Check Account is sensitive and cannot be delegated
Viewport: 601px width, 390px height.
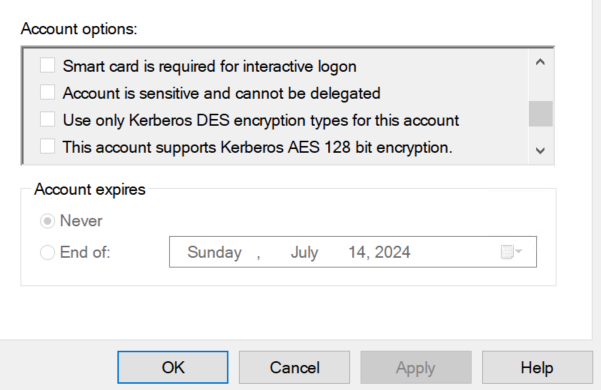[48, 92]
